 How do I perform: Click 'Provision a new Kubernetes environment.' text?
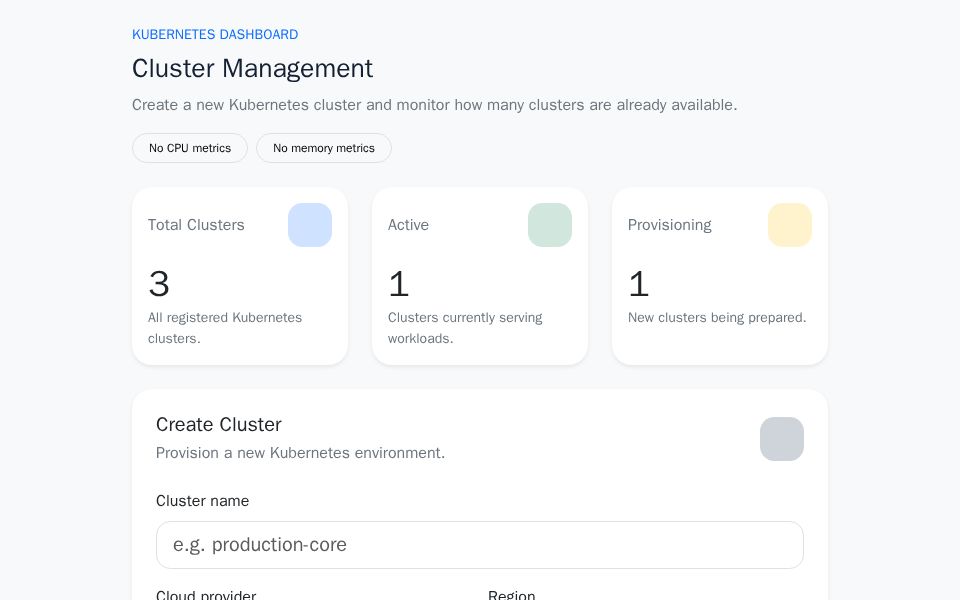[x=300, y=452]
